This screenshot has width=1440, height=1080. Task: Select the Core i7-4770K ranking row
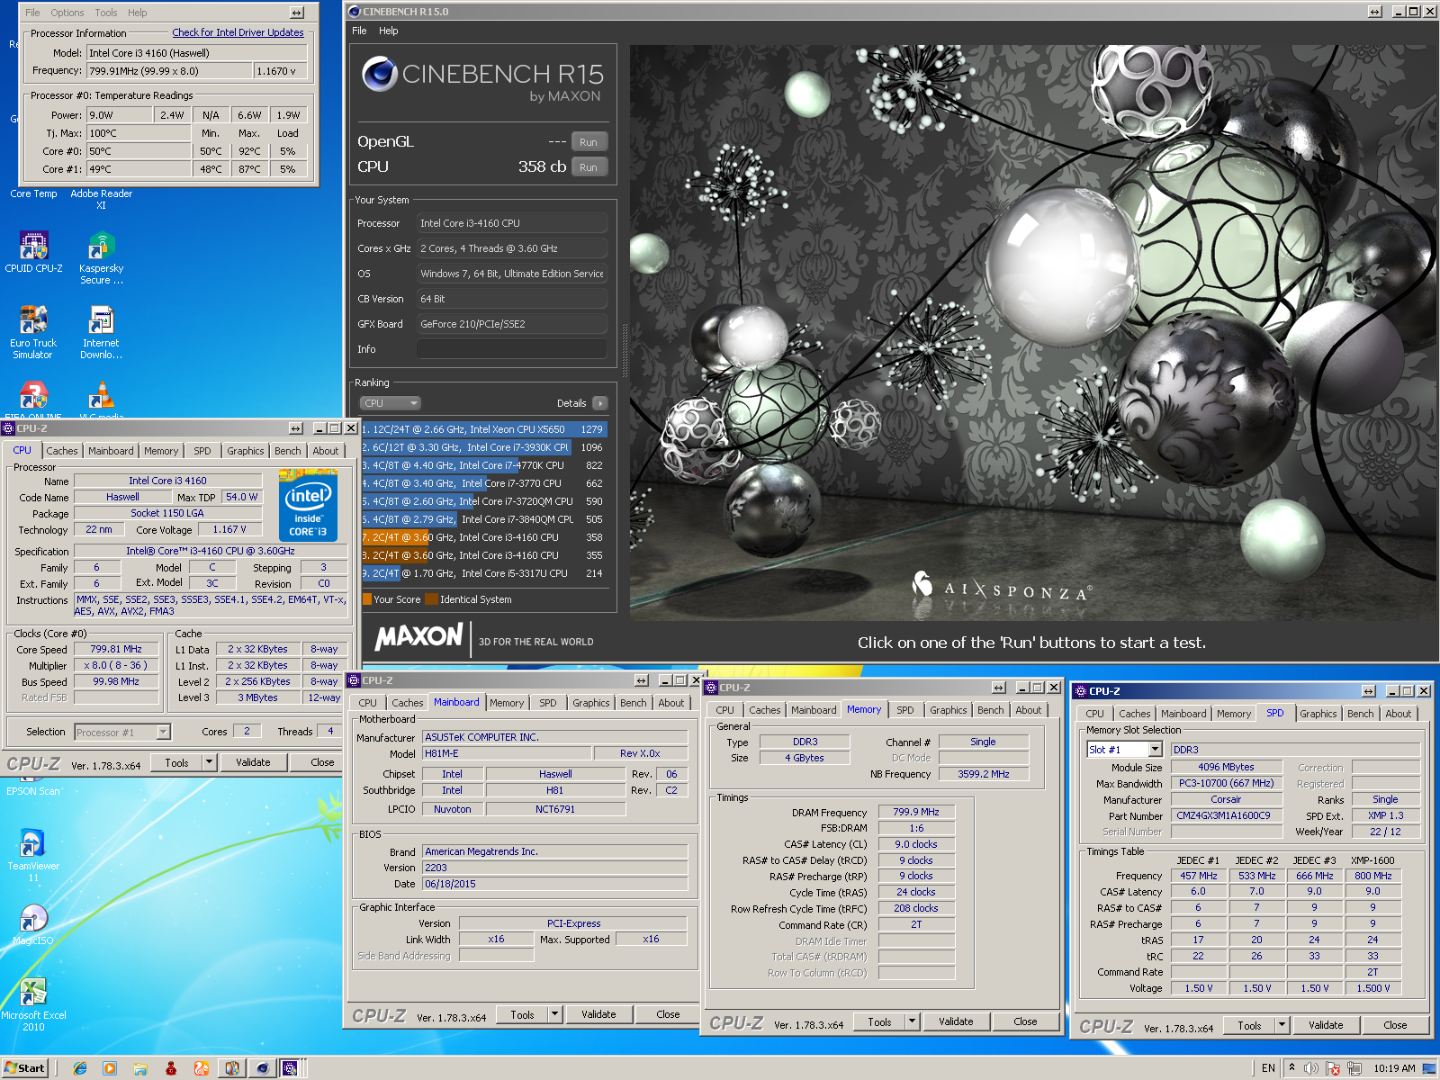pos(484,465)
